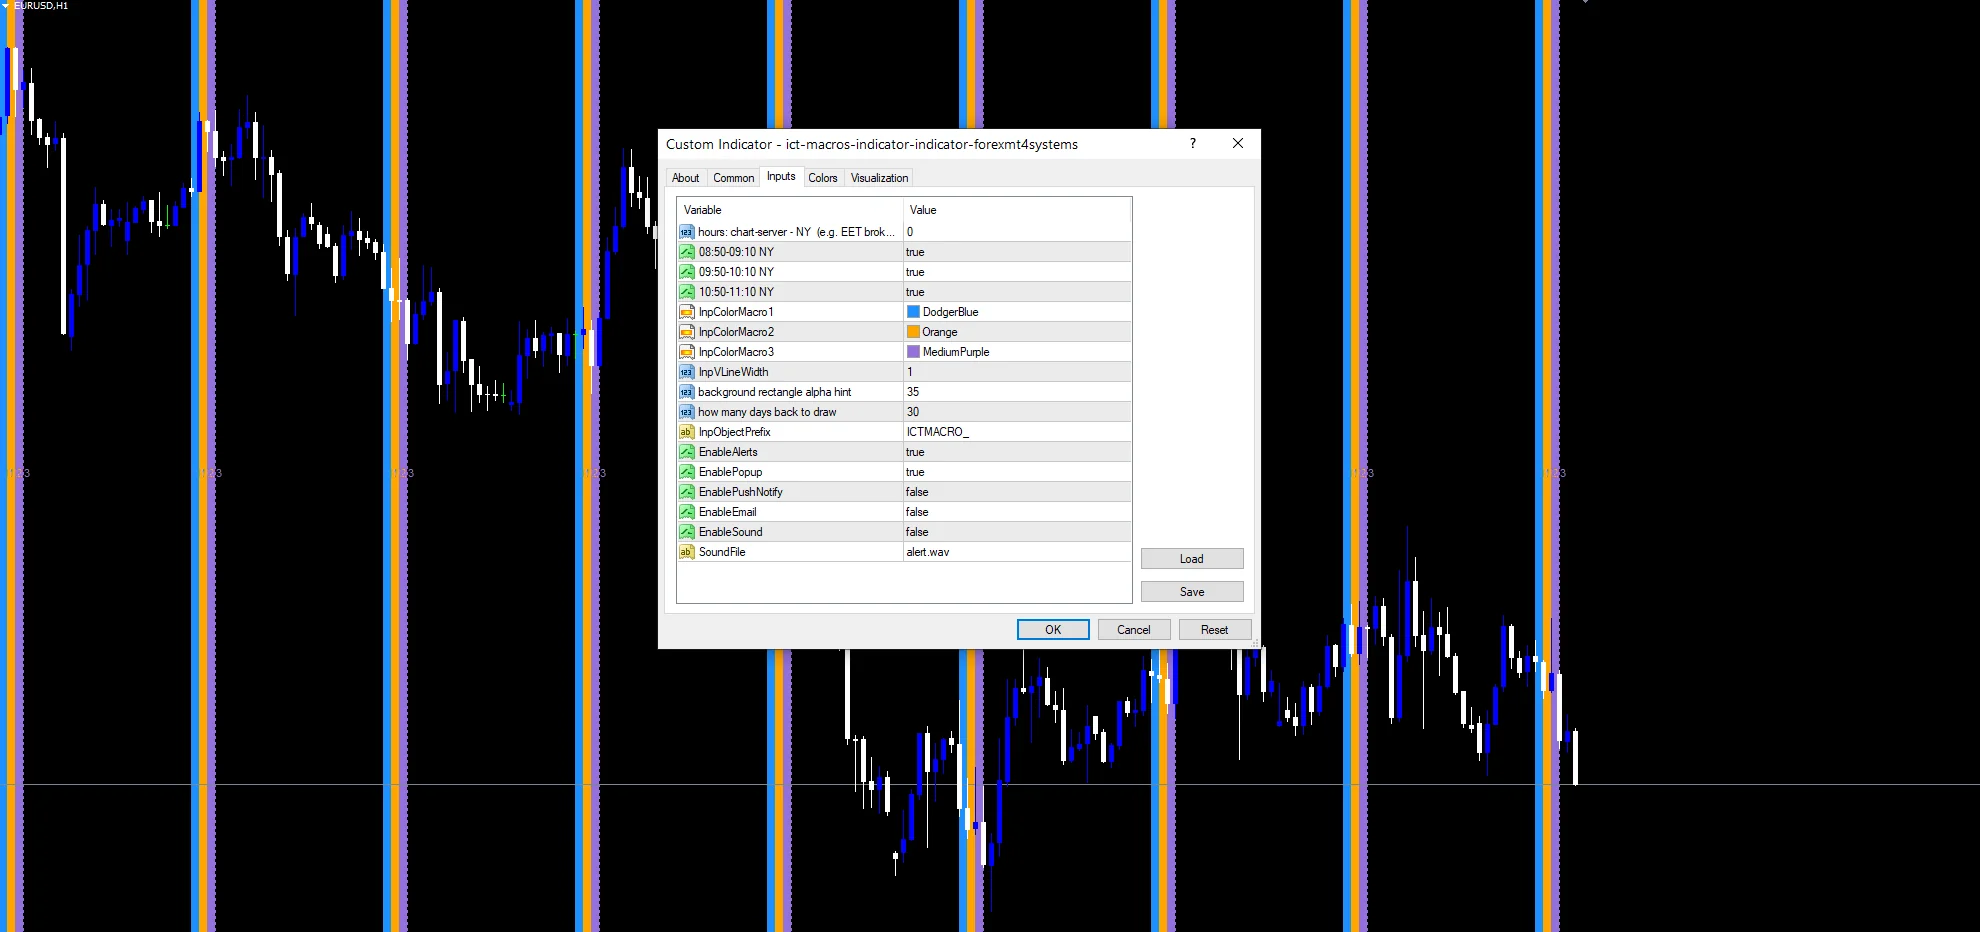
Task: Edit the ICTMACRO_ prefix value
Action: (x=1017, y=432)
